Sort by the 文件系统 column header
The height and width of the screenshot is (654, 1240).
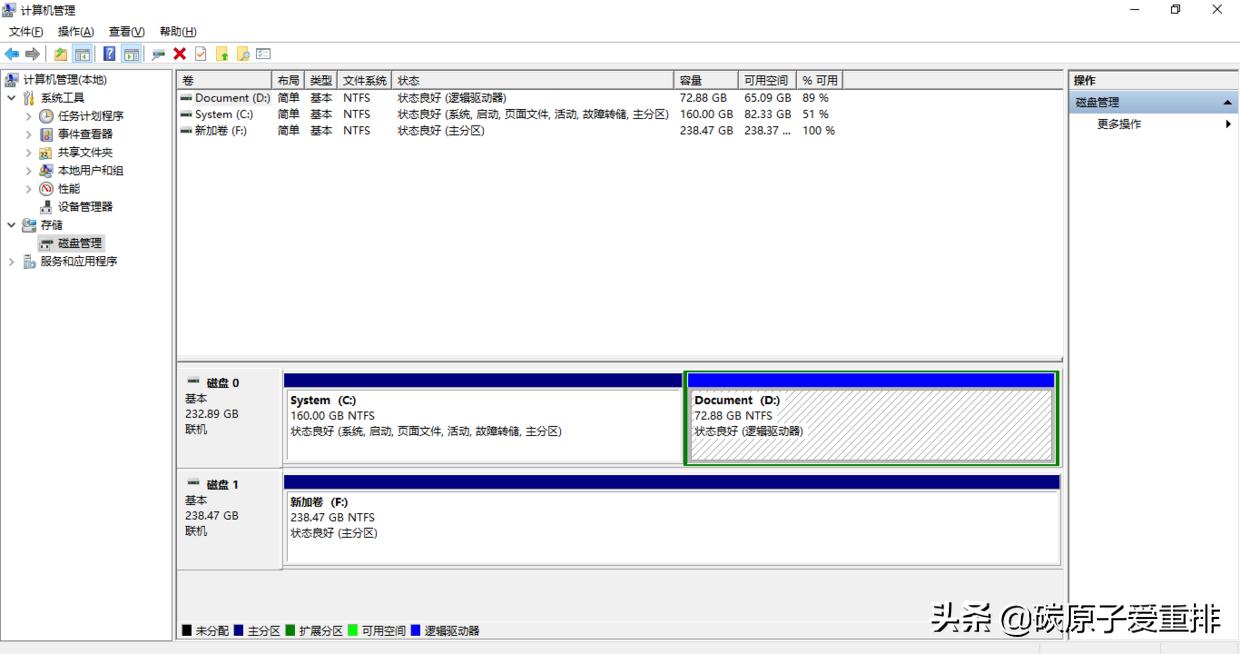365,80
